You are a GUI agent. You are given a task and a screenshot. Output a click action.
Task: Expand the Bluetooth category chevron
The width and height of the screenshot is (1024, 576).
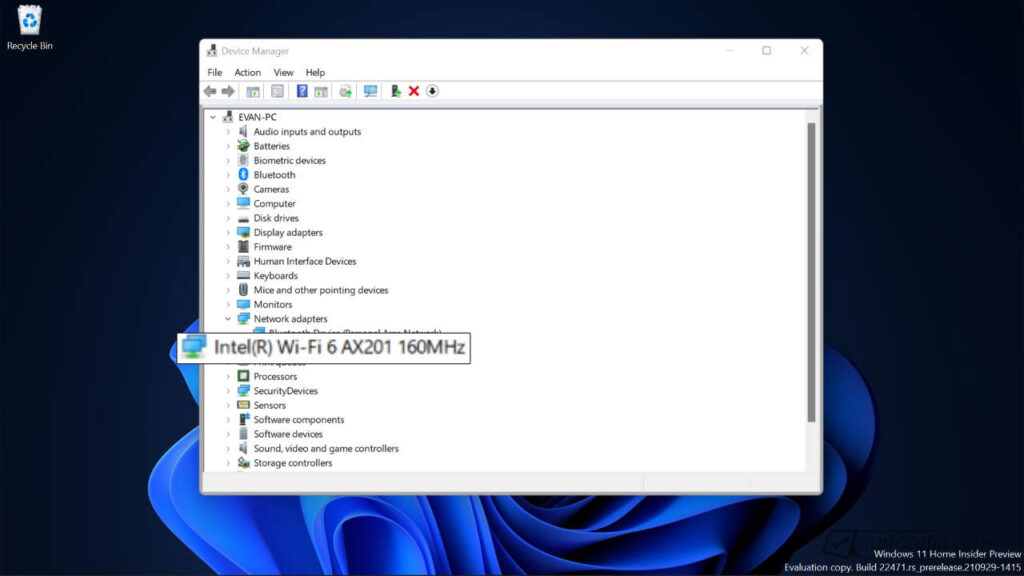[228, 174]
